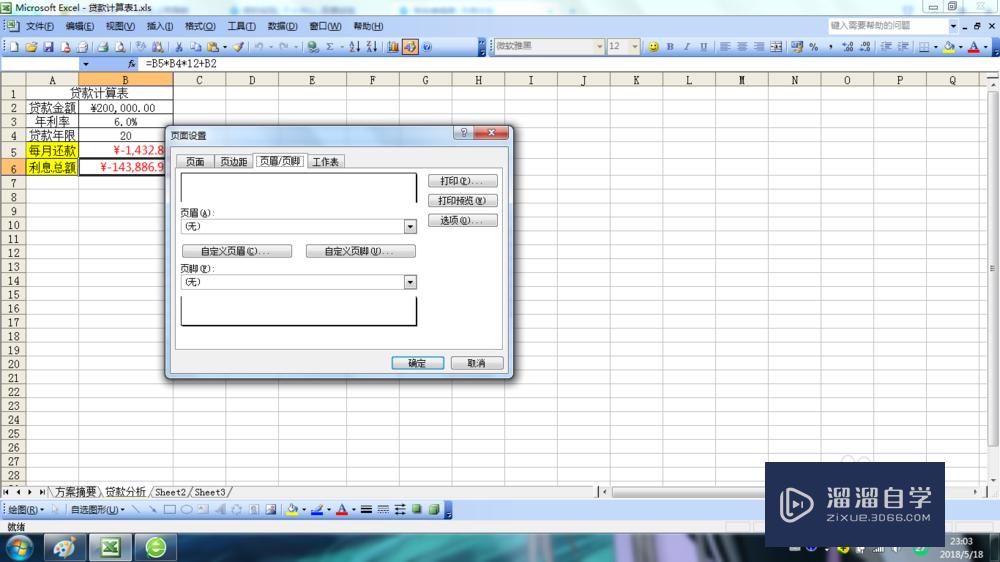Toggle Italic formatting button
This screenshot has height=562, width=1000.
(687, 47)
